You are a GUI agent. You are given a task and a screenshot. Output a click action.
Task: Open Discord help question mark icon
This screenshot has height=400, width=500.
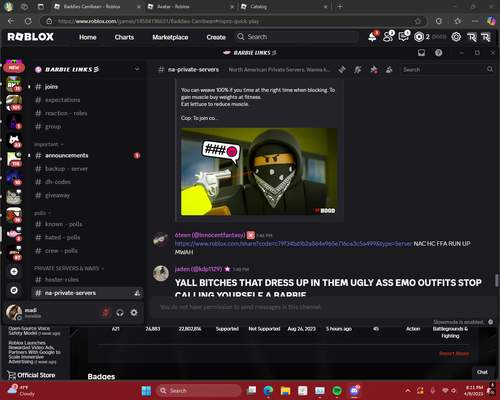[x=439, y=53]
